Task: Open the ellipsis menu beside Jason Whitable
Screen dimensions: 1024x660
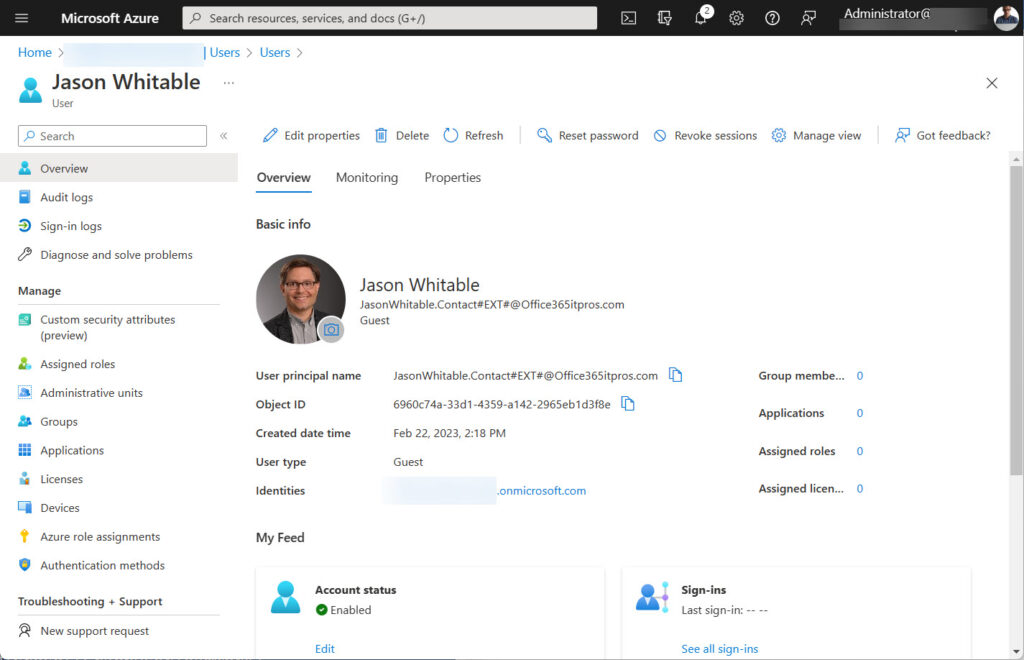Action: [x=229, y=83]
